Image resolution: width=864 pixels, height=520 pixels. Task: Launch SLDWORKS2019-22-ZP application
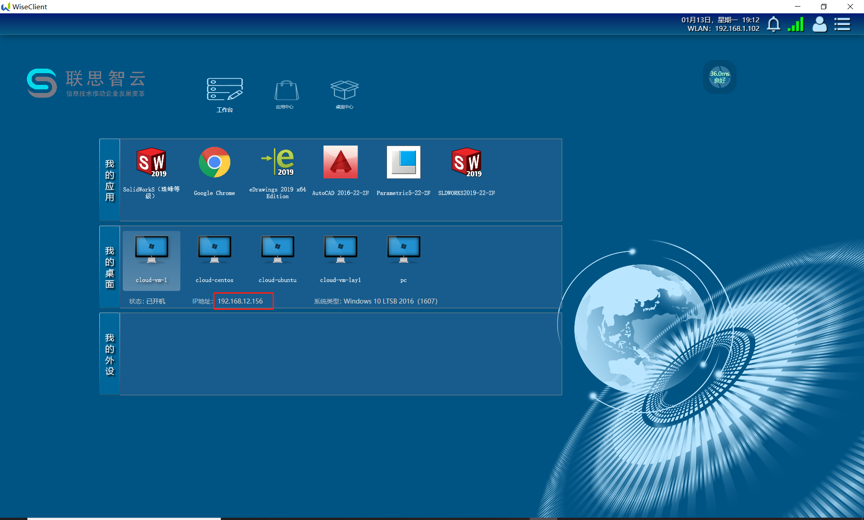466,163
